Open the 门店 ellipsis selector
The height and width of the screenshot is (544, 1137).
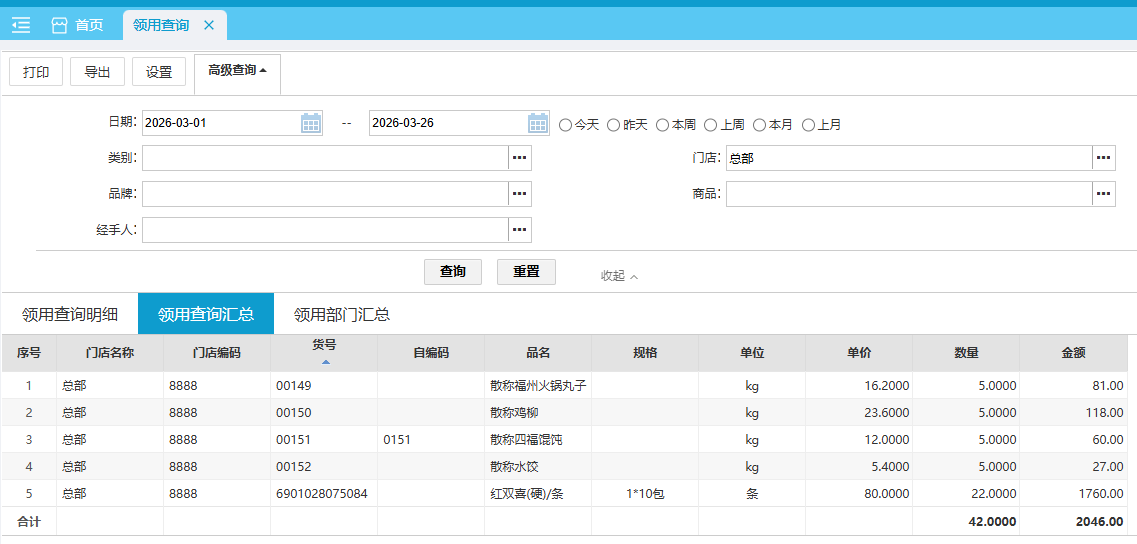(x=1103, y=158)
